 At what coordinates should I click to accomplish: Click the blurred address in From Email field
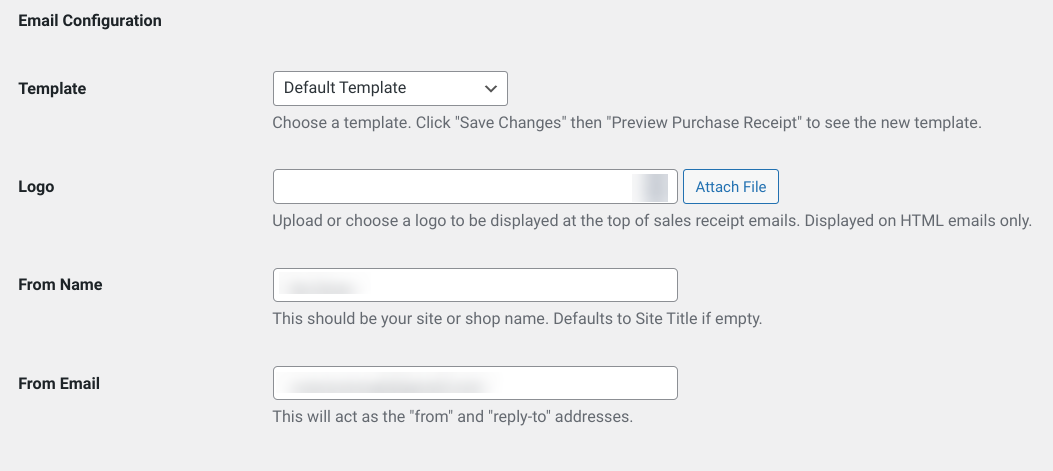[390, 385]
